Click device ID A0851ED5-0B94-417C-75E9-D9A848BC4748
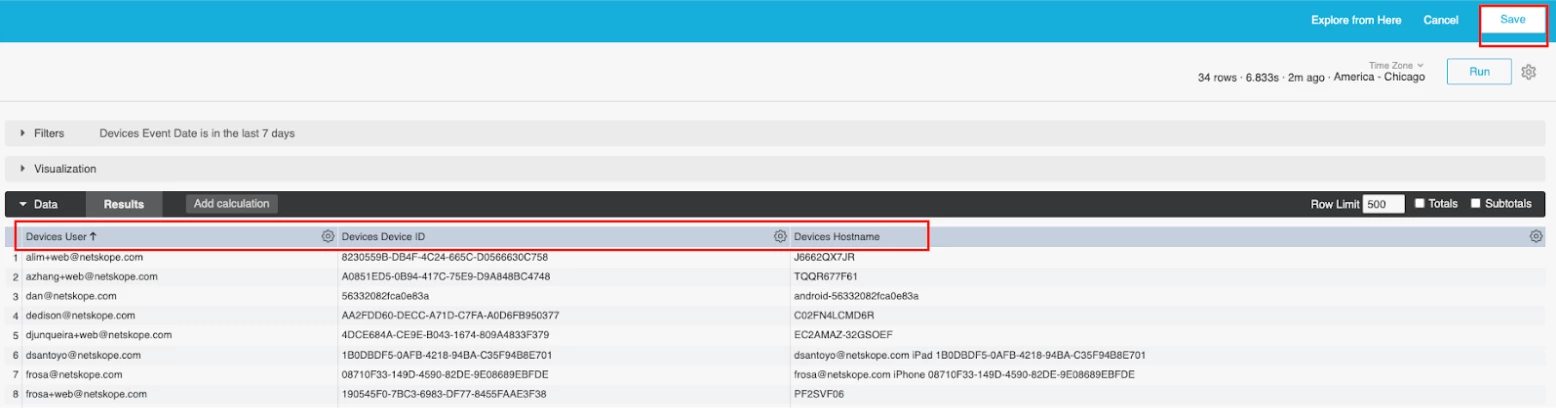Image resolution: width=1556 pixels, height=410 pixels. pyautogui.click(x=445, y=276)
